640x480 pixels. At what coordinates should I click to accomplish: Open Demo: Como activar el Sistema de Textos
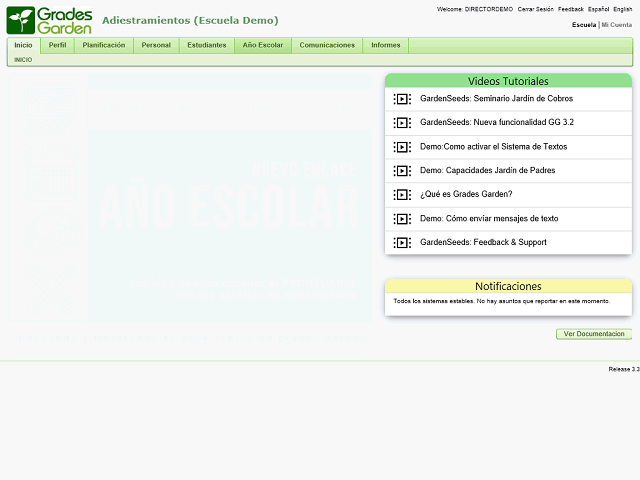pyautogui.click(x=493, y=147)
